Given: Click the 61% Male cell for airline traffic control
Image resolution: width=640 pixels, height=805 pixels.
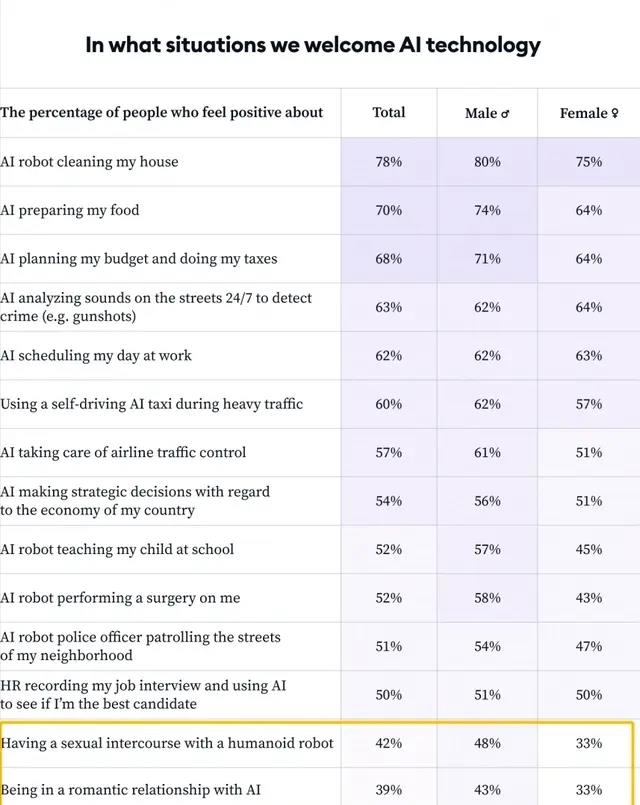Looking at the screenshot, I should click(487, 453).
